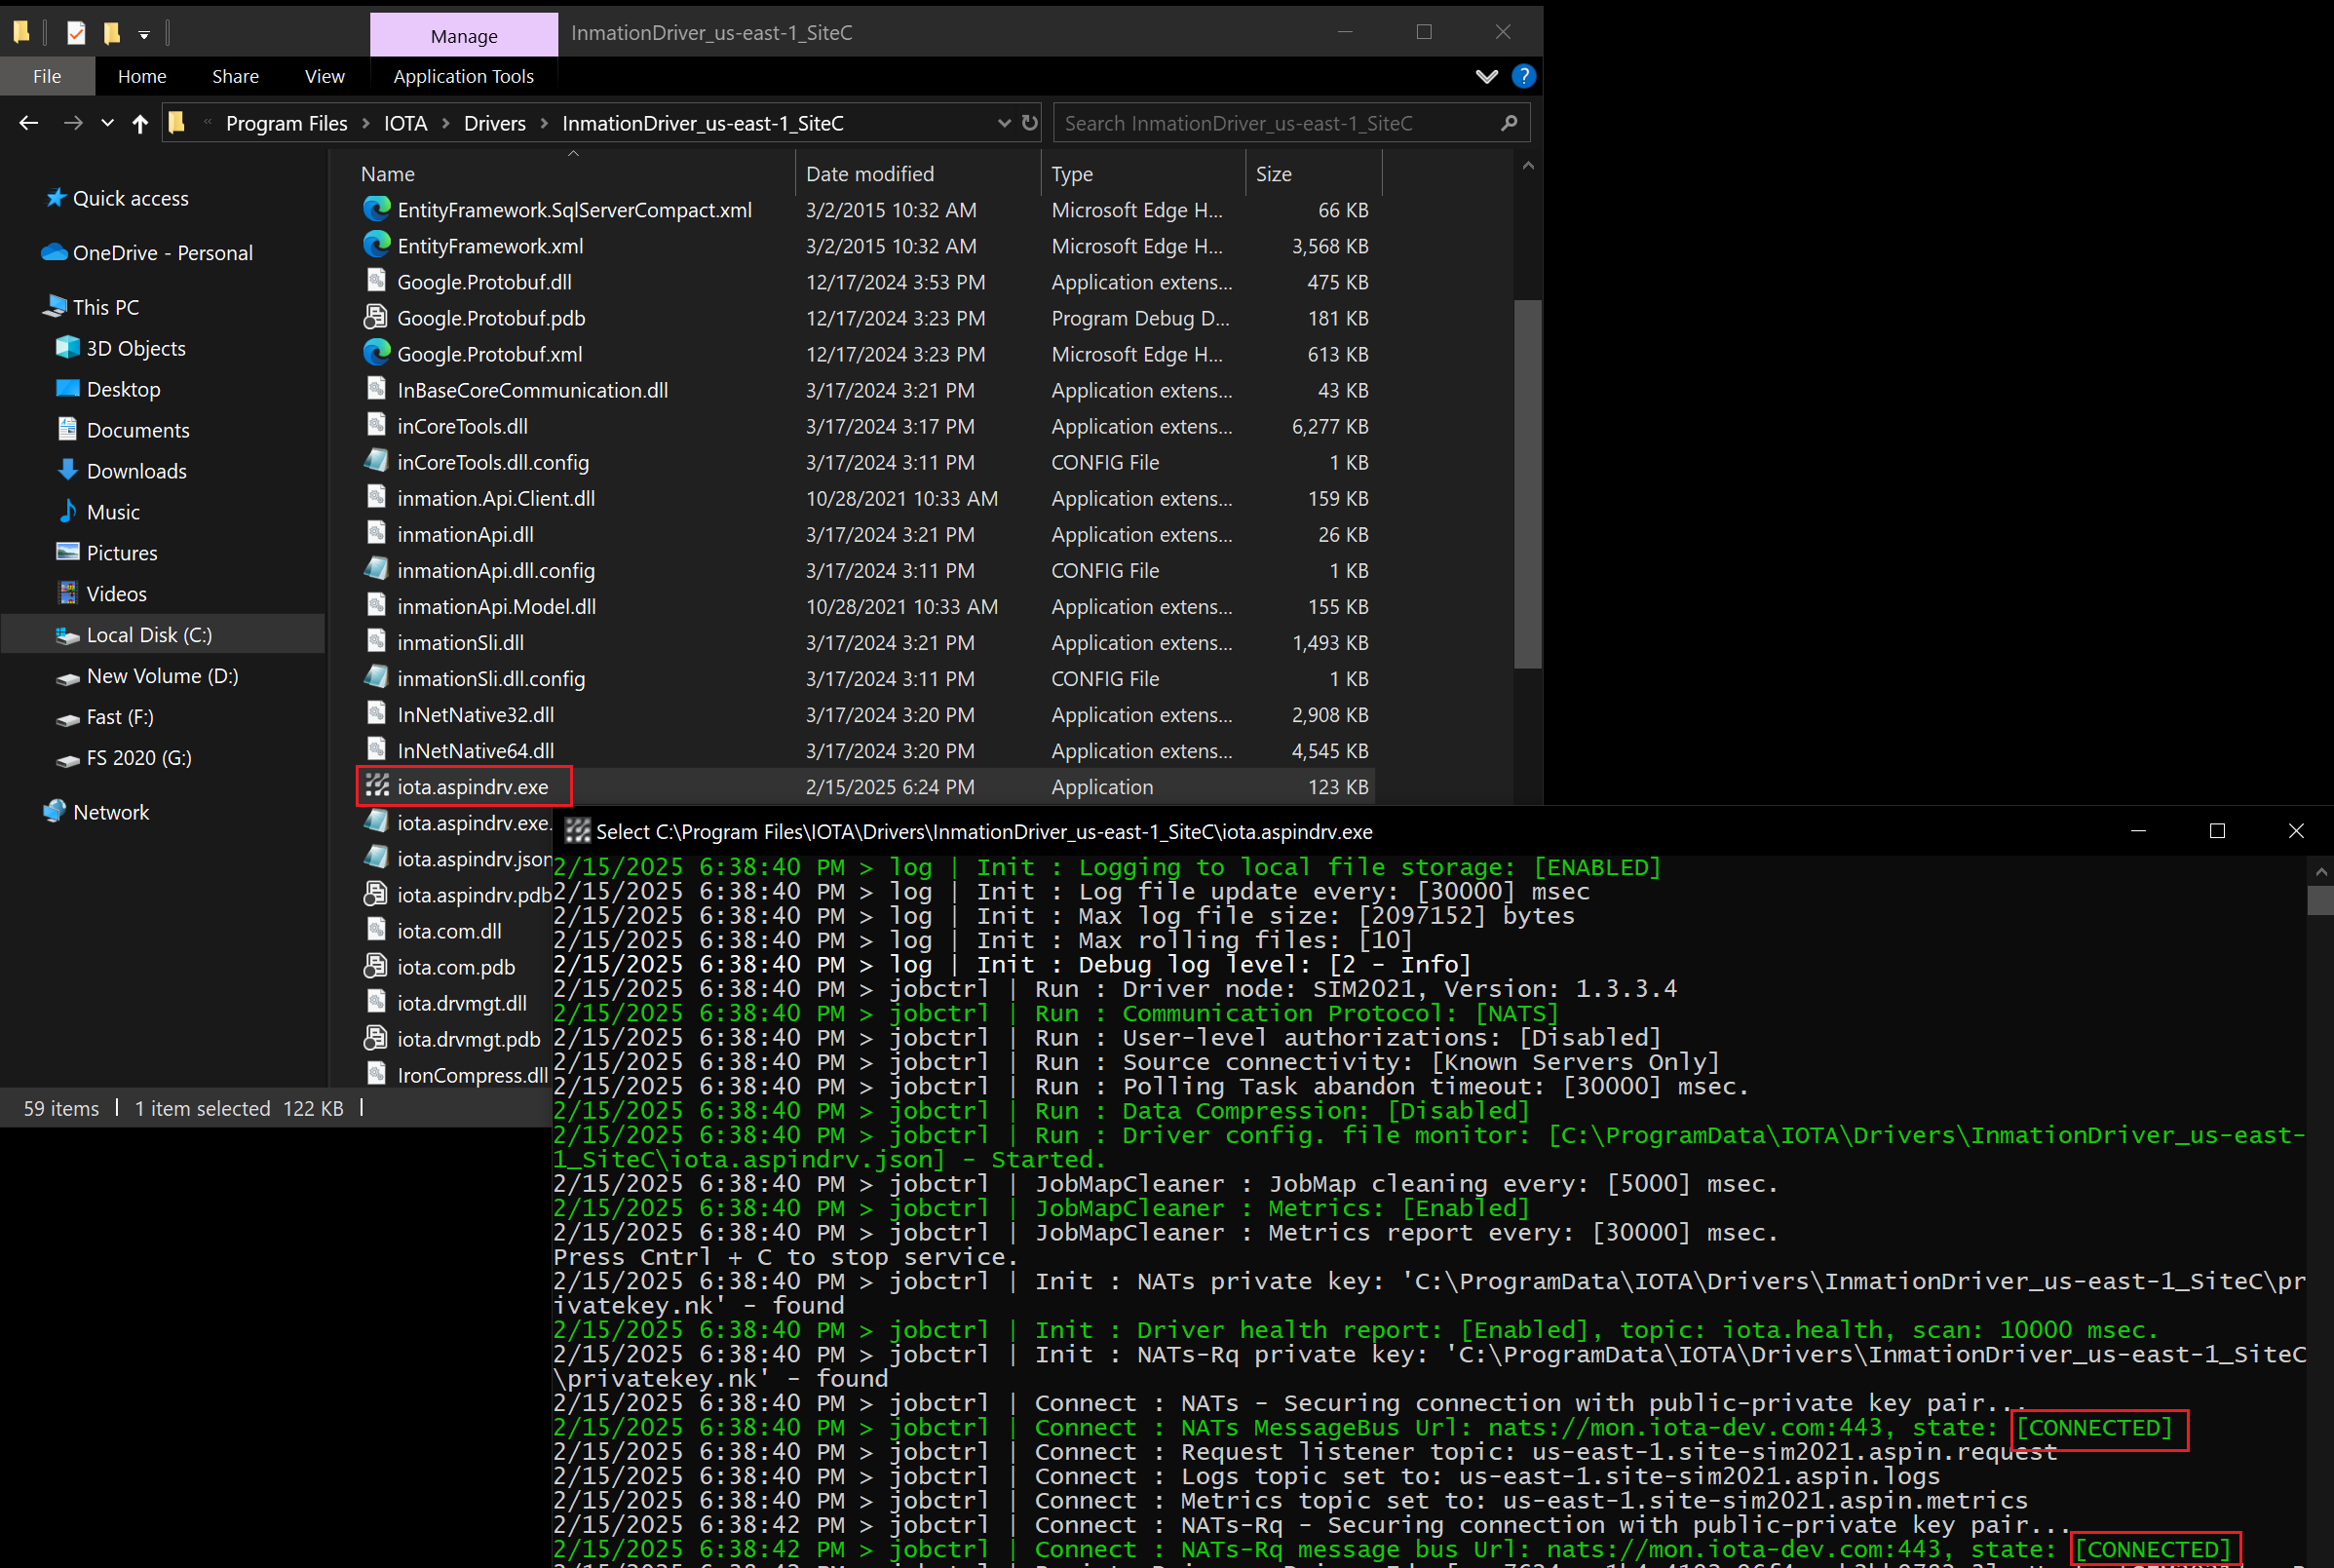Click the Properties quick access icon
Image resolution: width=2334 pixels, height=1568 pixels.
click(x=76, y=33)
